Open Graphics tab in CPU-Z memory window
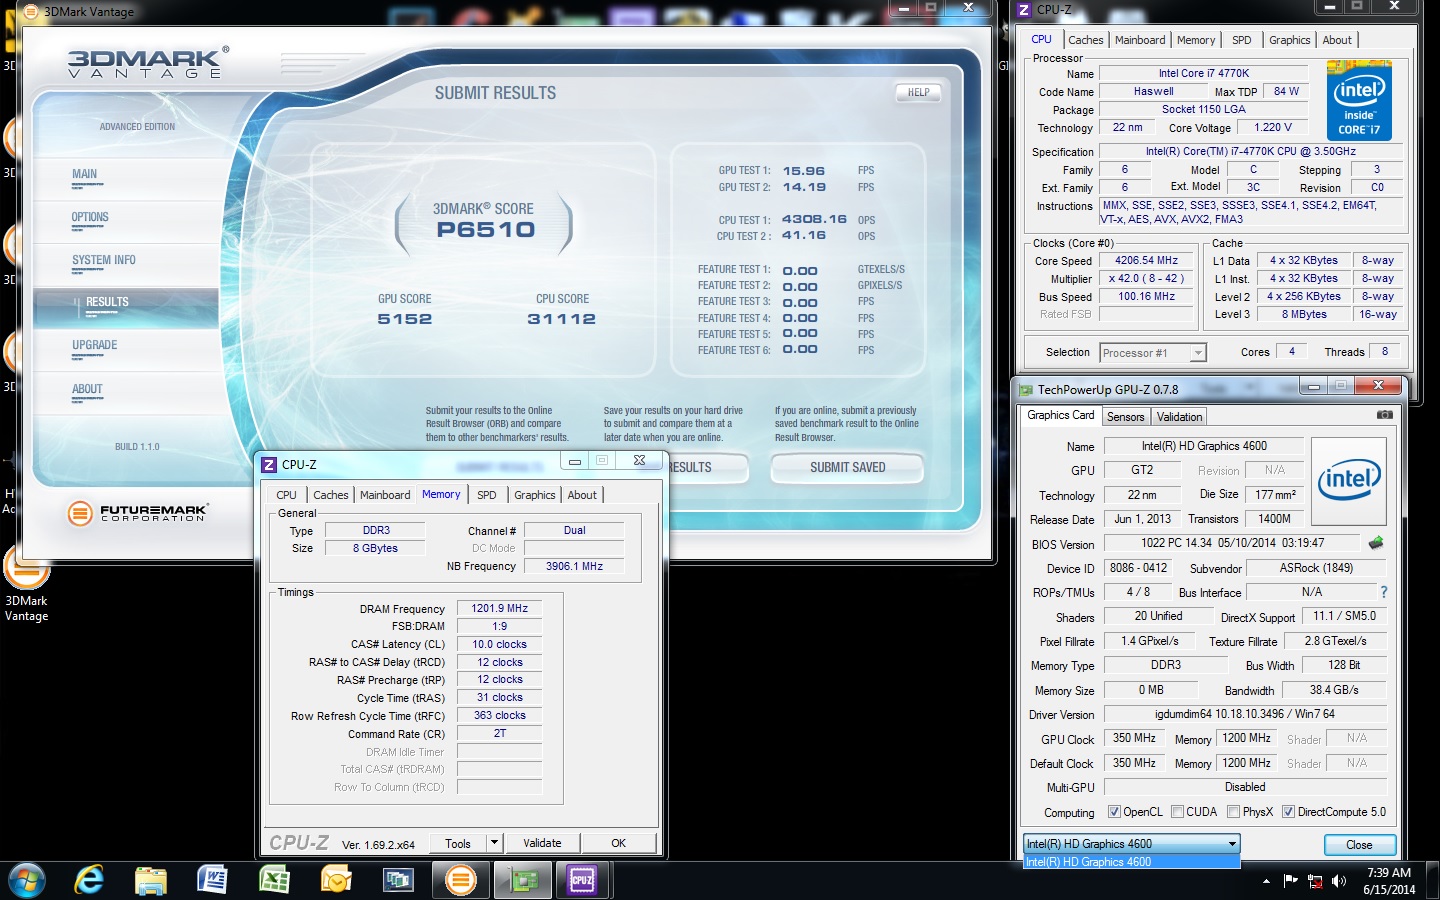Viewport: 1440px width, 900px height. 535,495
